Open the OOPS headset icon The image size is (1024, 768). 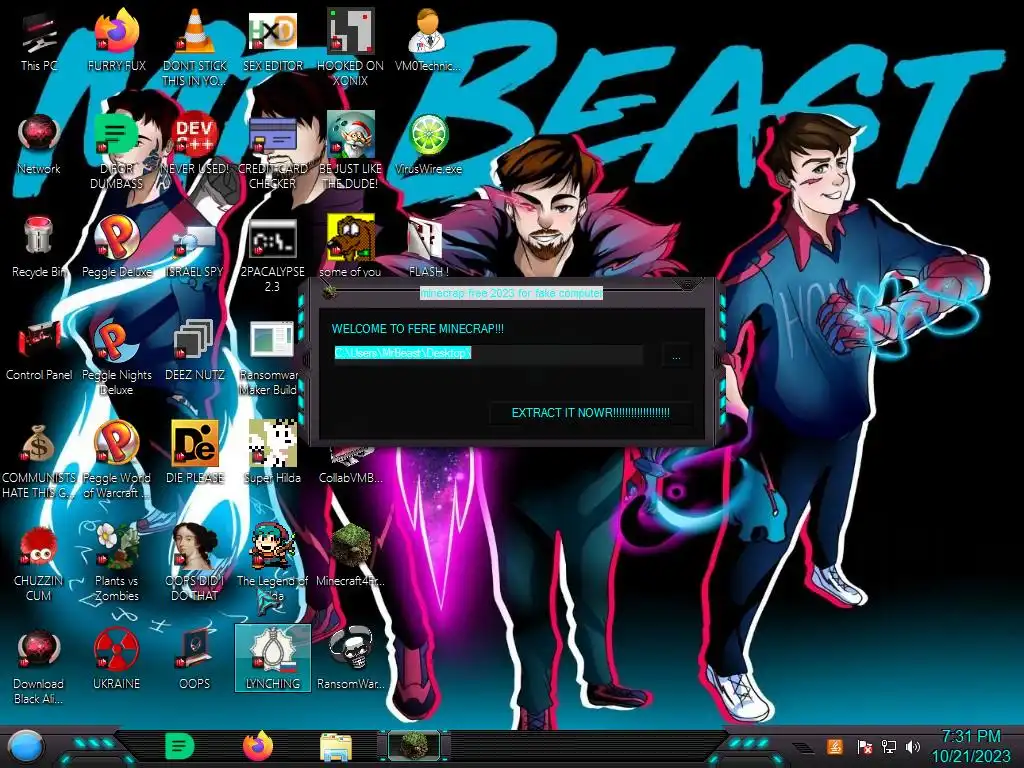[x=195, y=658]
